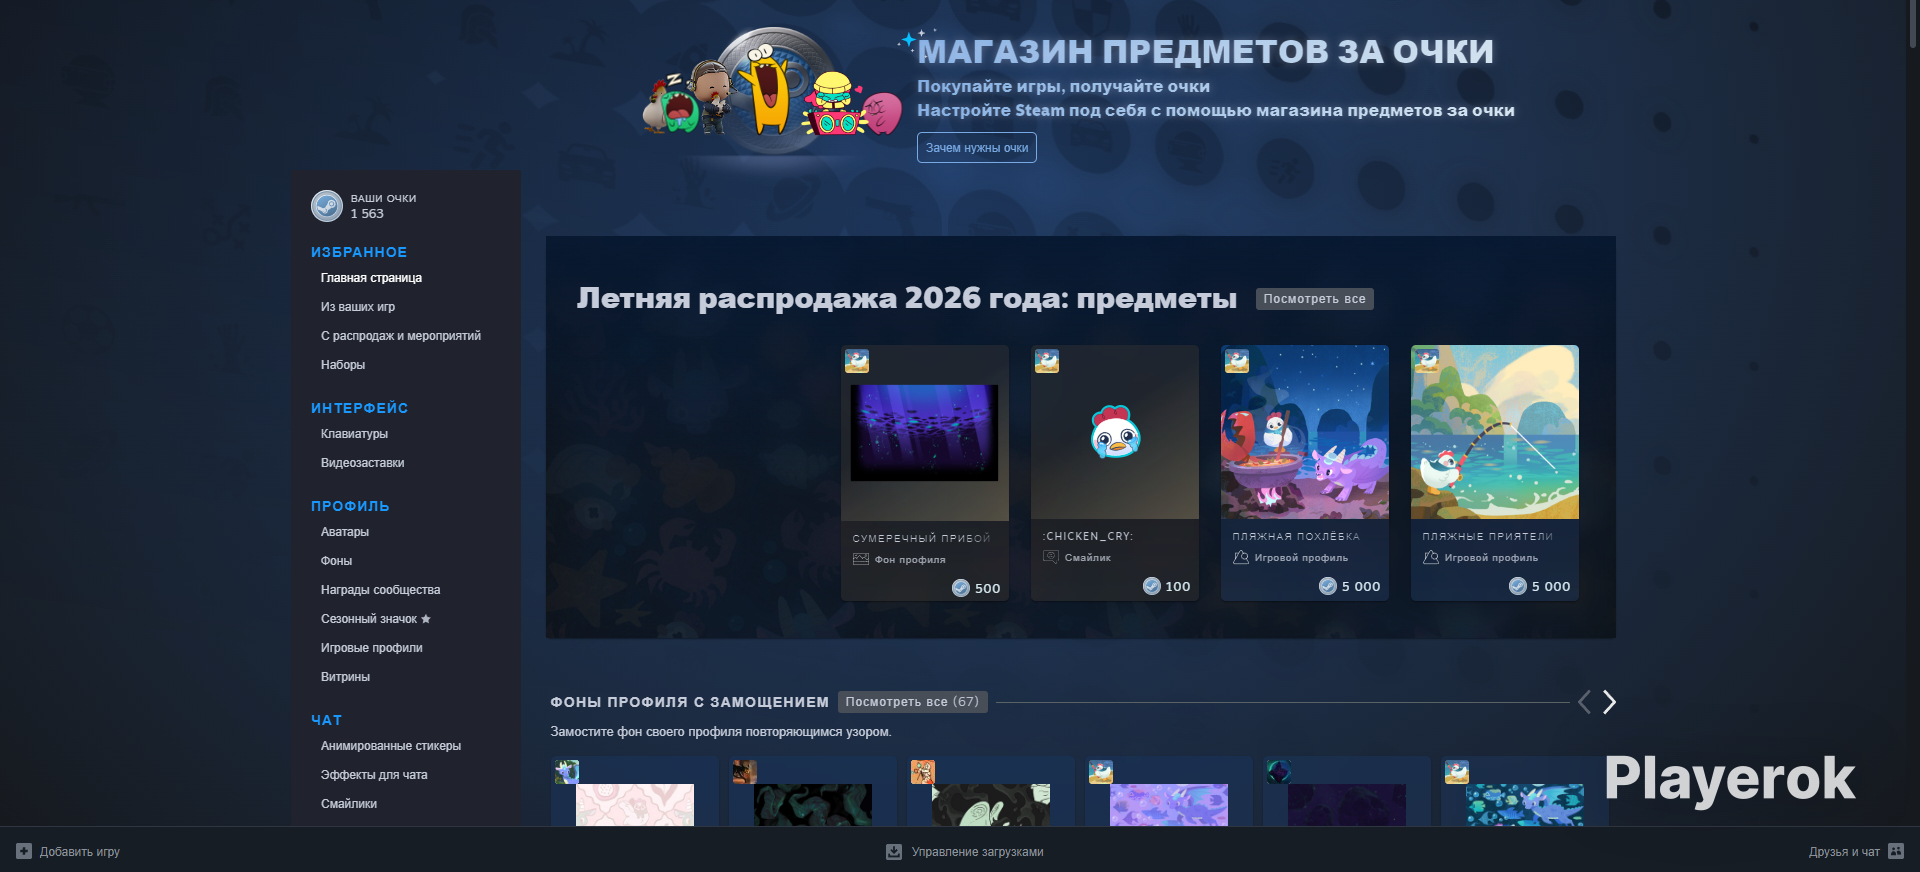Open the Клавиатуры category
The height and width of the screenshot is (872, 1920).
[x=354, y=434]
